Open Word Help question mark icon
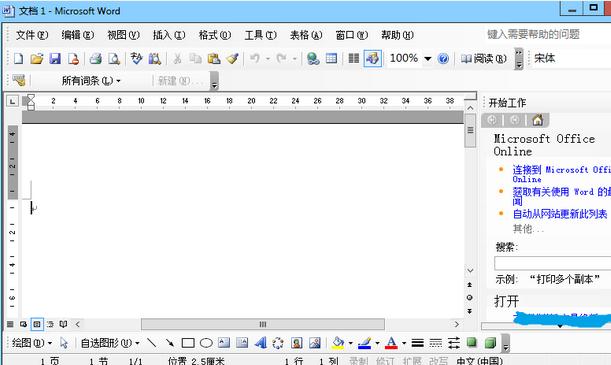611x365 pixels. [x=443, y=58]
